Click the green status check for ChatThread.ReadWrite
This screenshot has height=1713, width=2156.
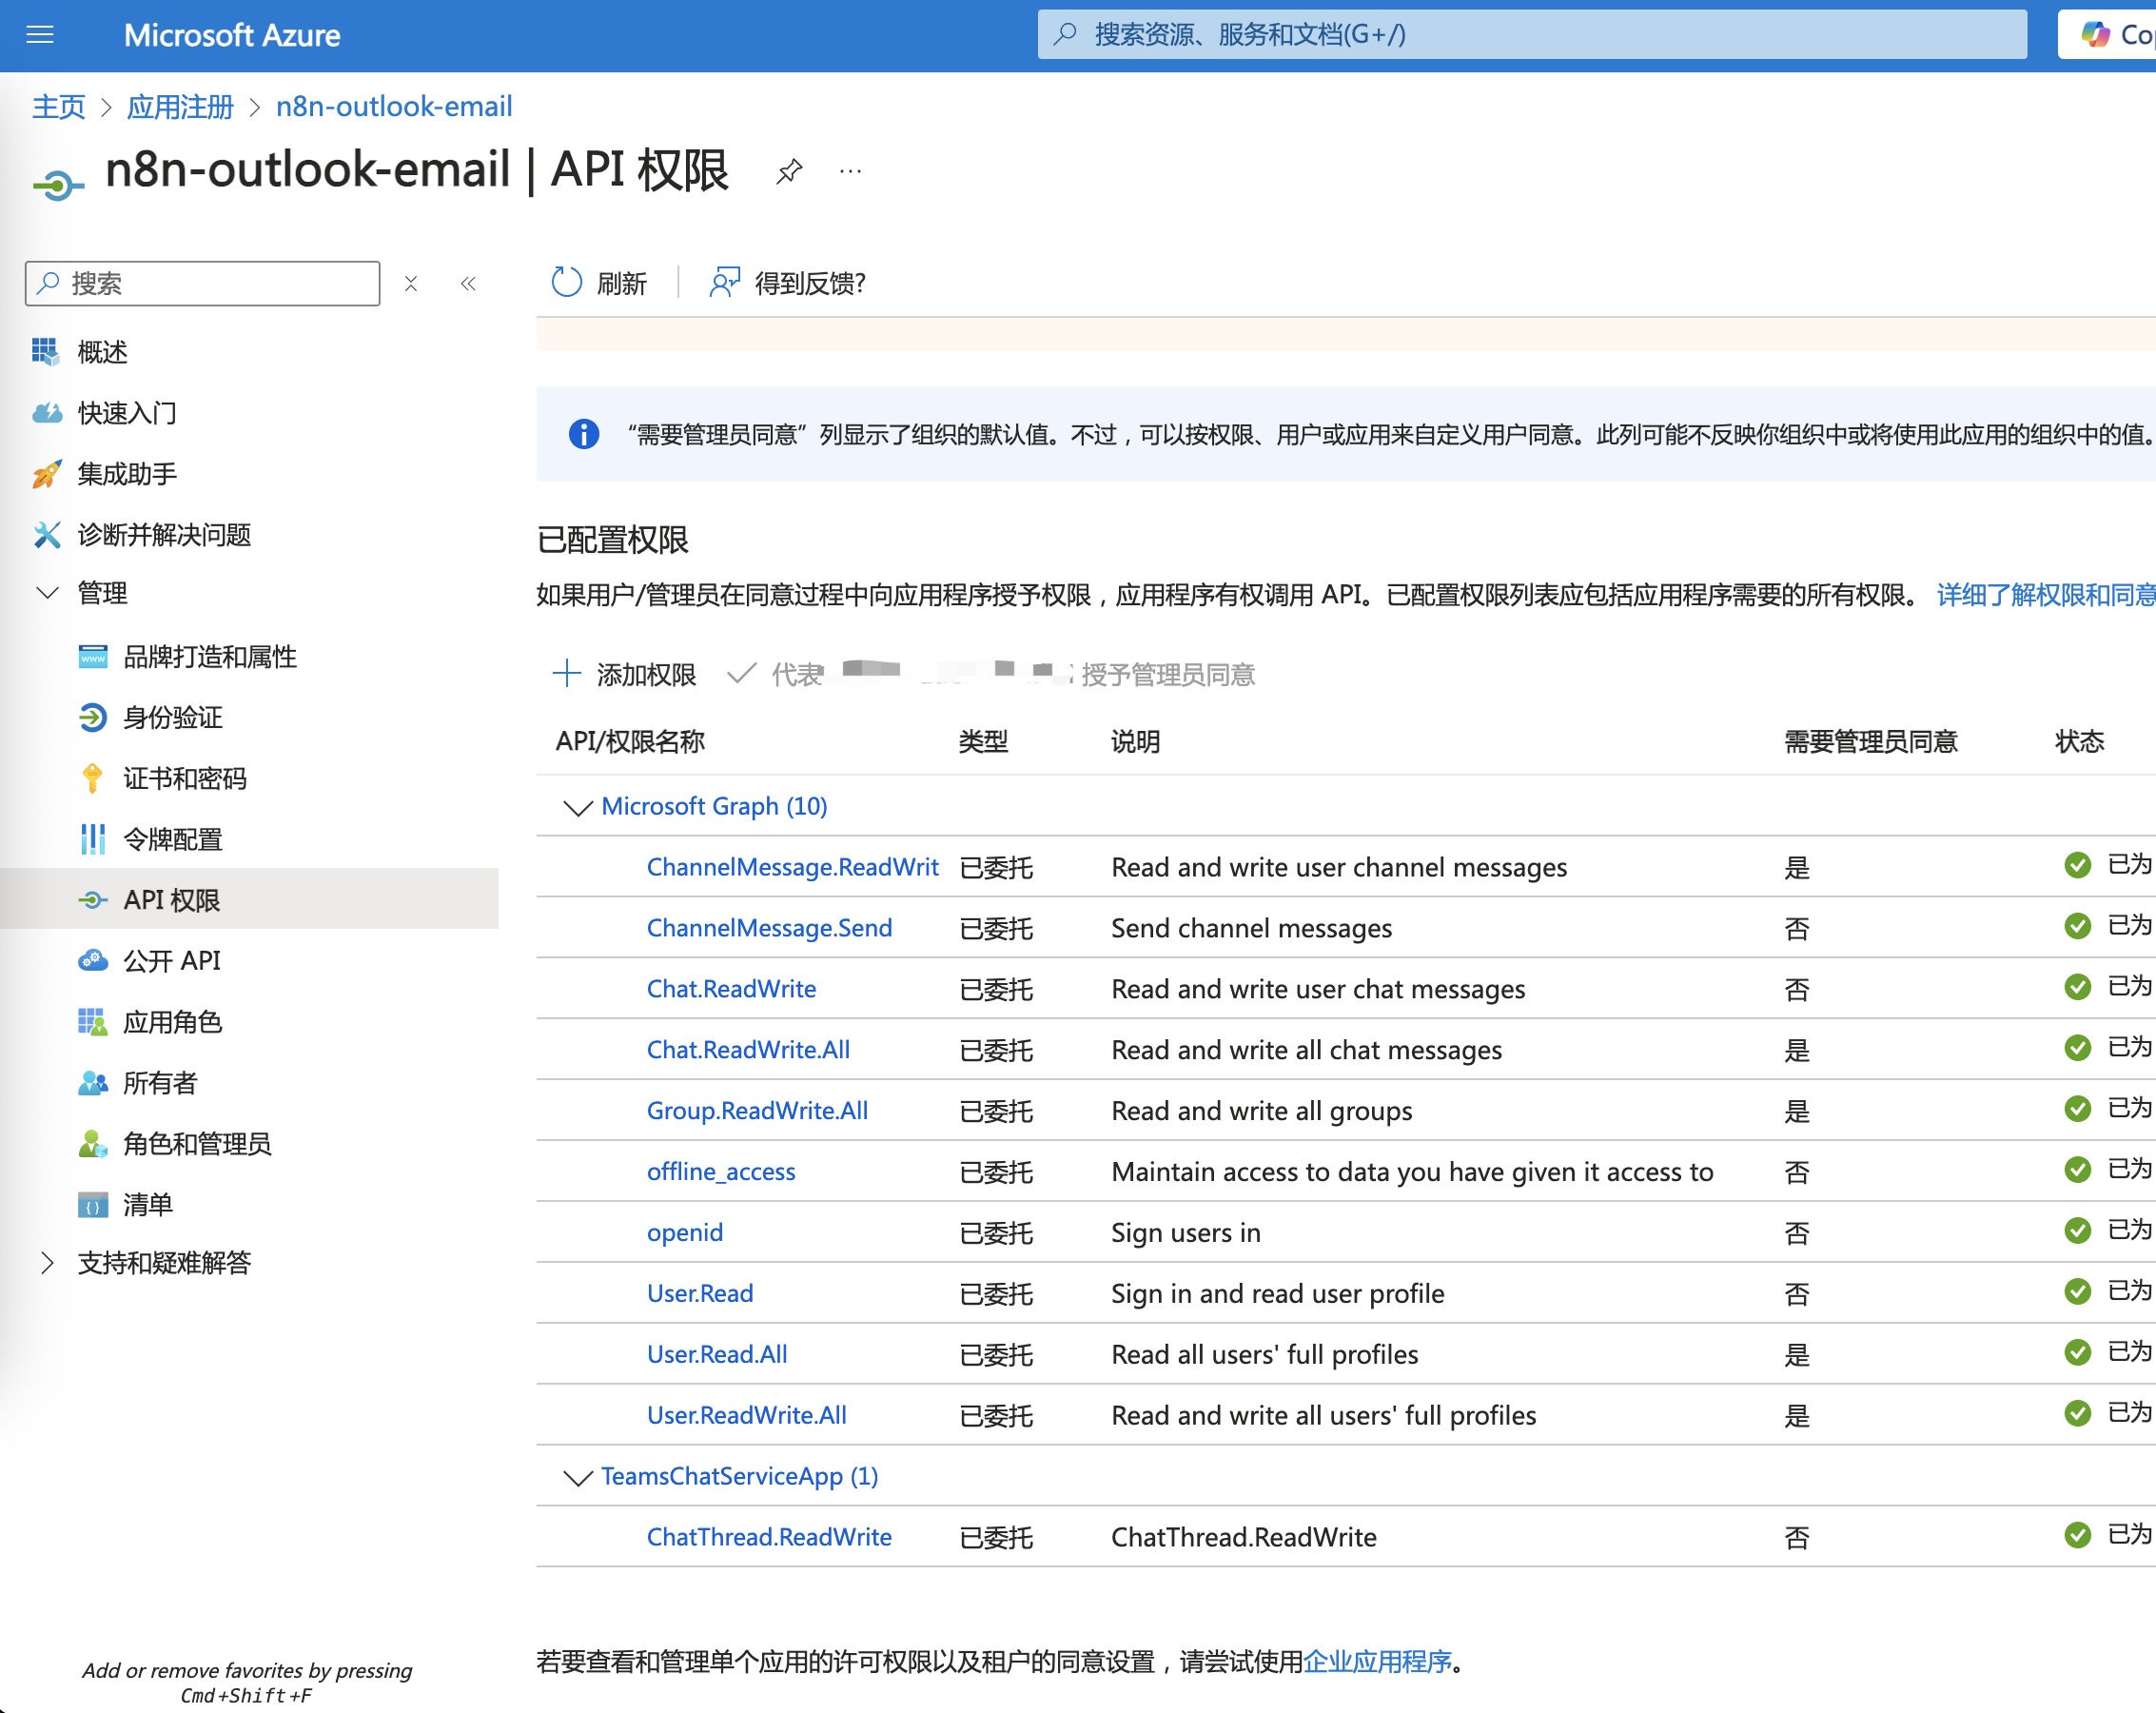pos(2078,1535)
